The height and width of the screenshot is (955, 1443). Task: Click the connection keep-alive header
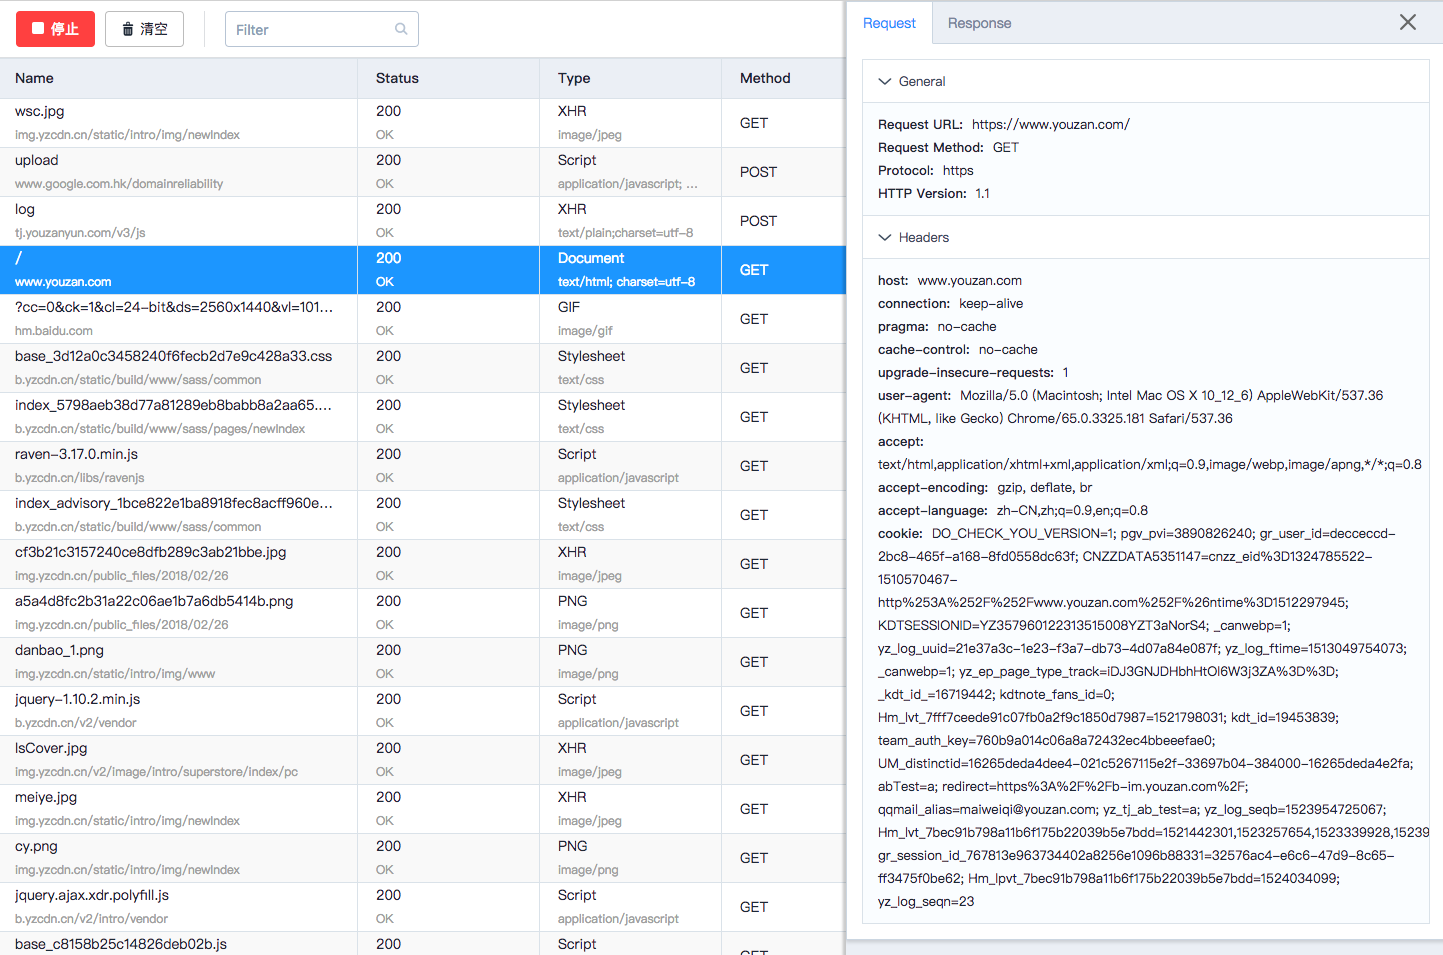(951, 303)
